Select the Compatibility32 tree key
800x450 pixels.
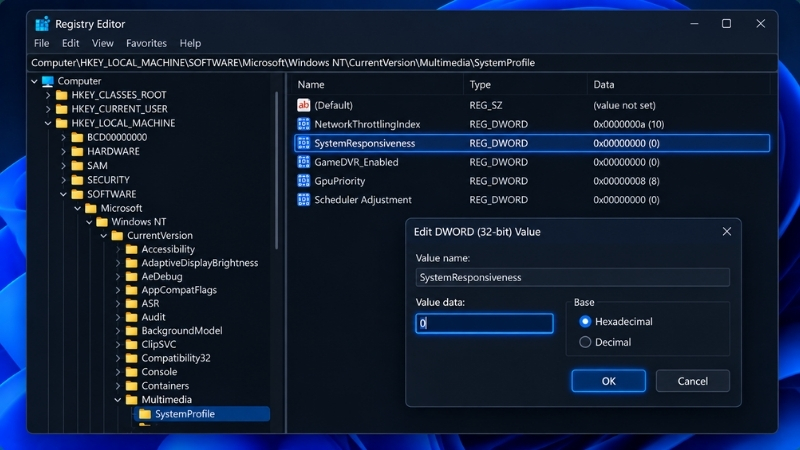tap(176, 358)
